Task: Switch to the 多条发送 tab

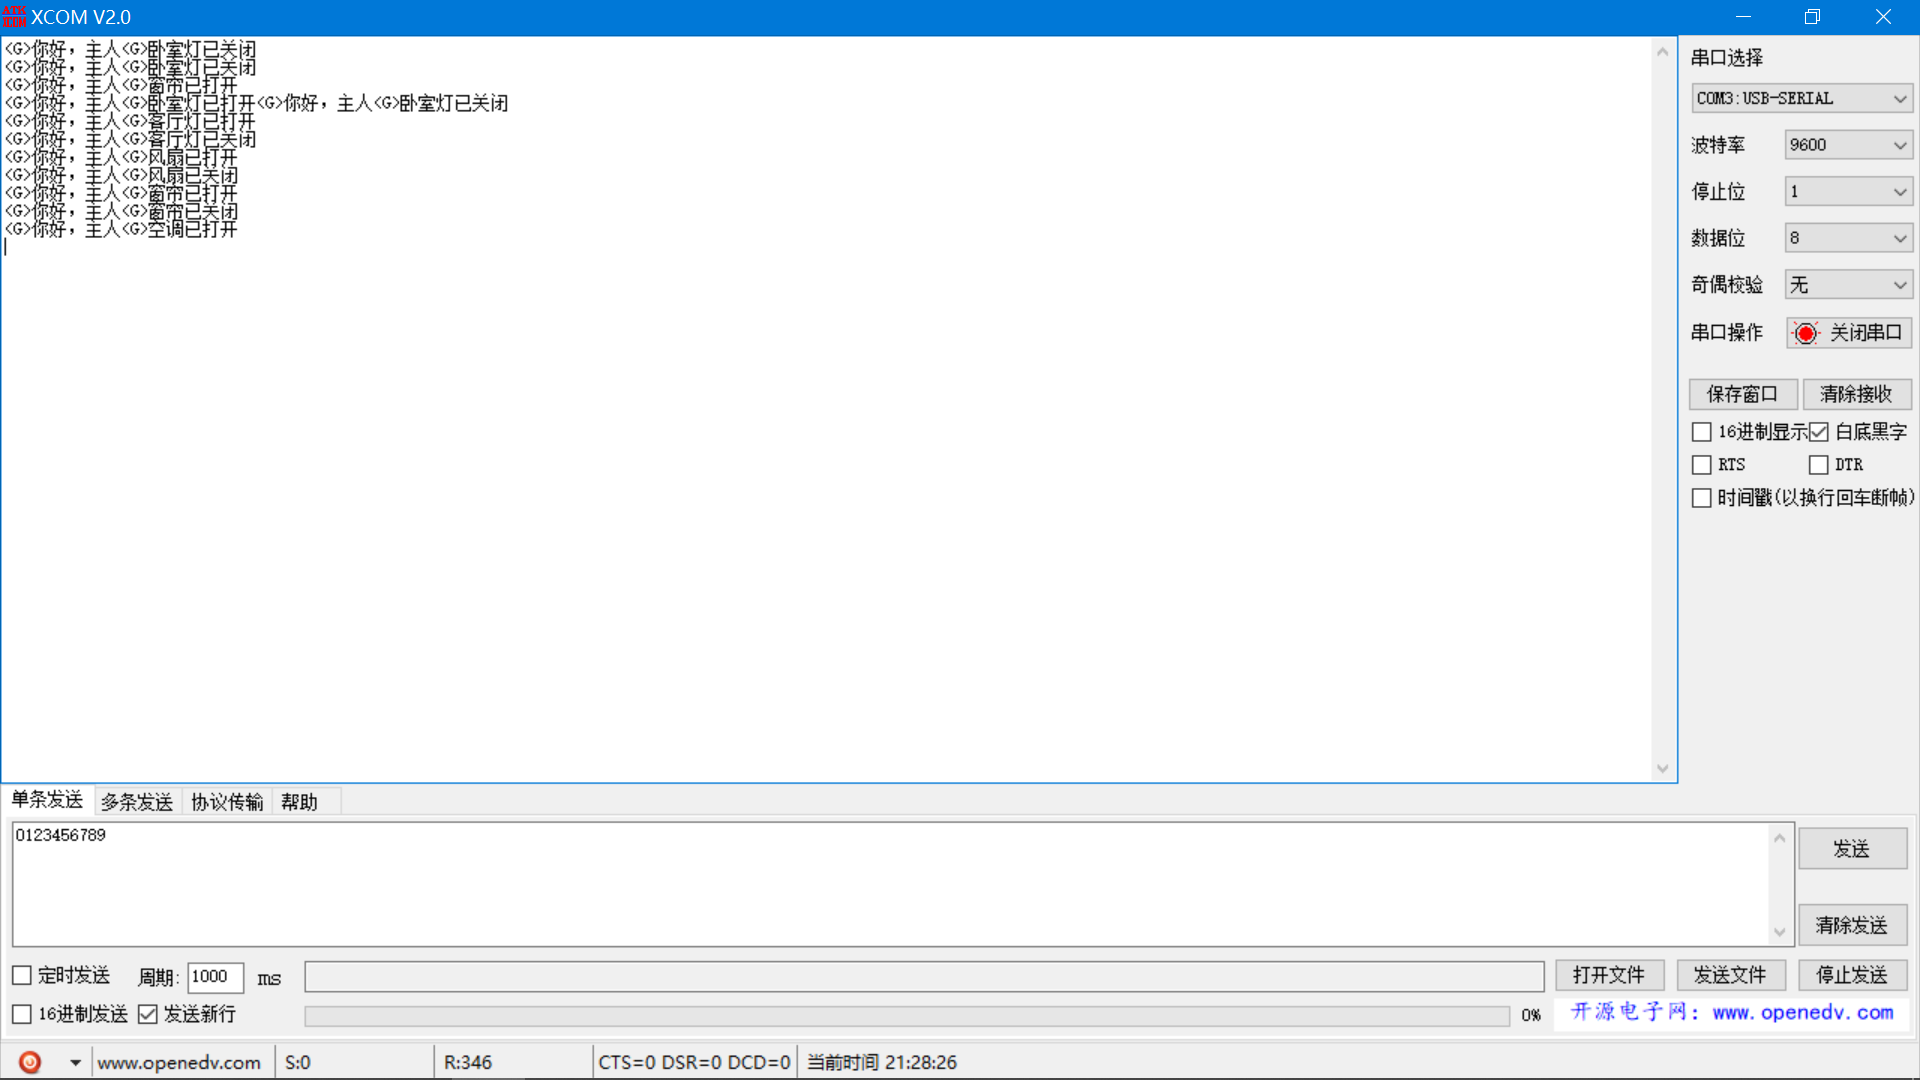Action: click(x=137, y=802)
